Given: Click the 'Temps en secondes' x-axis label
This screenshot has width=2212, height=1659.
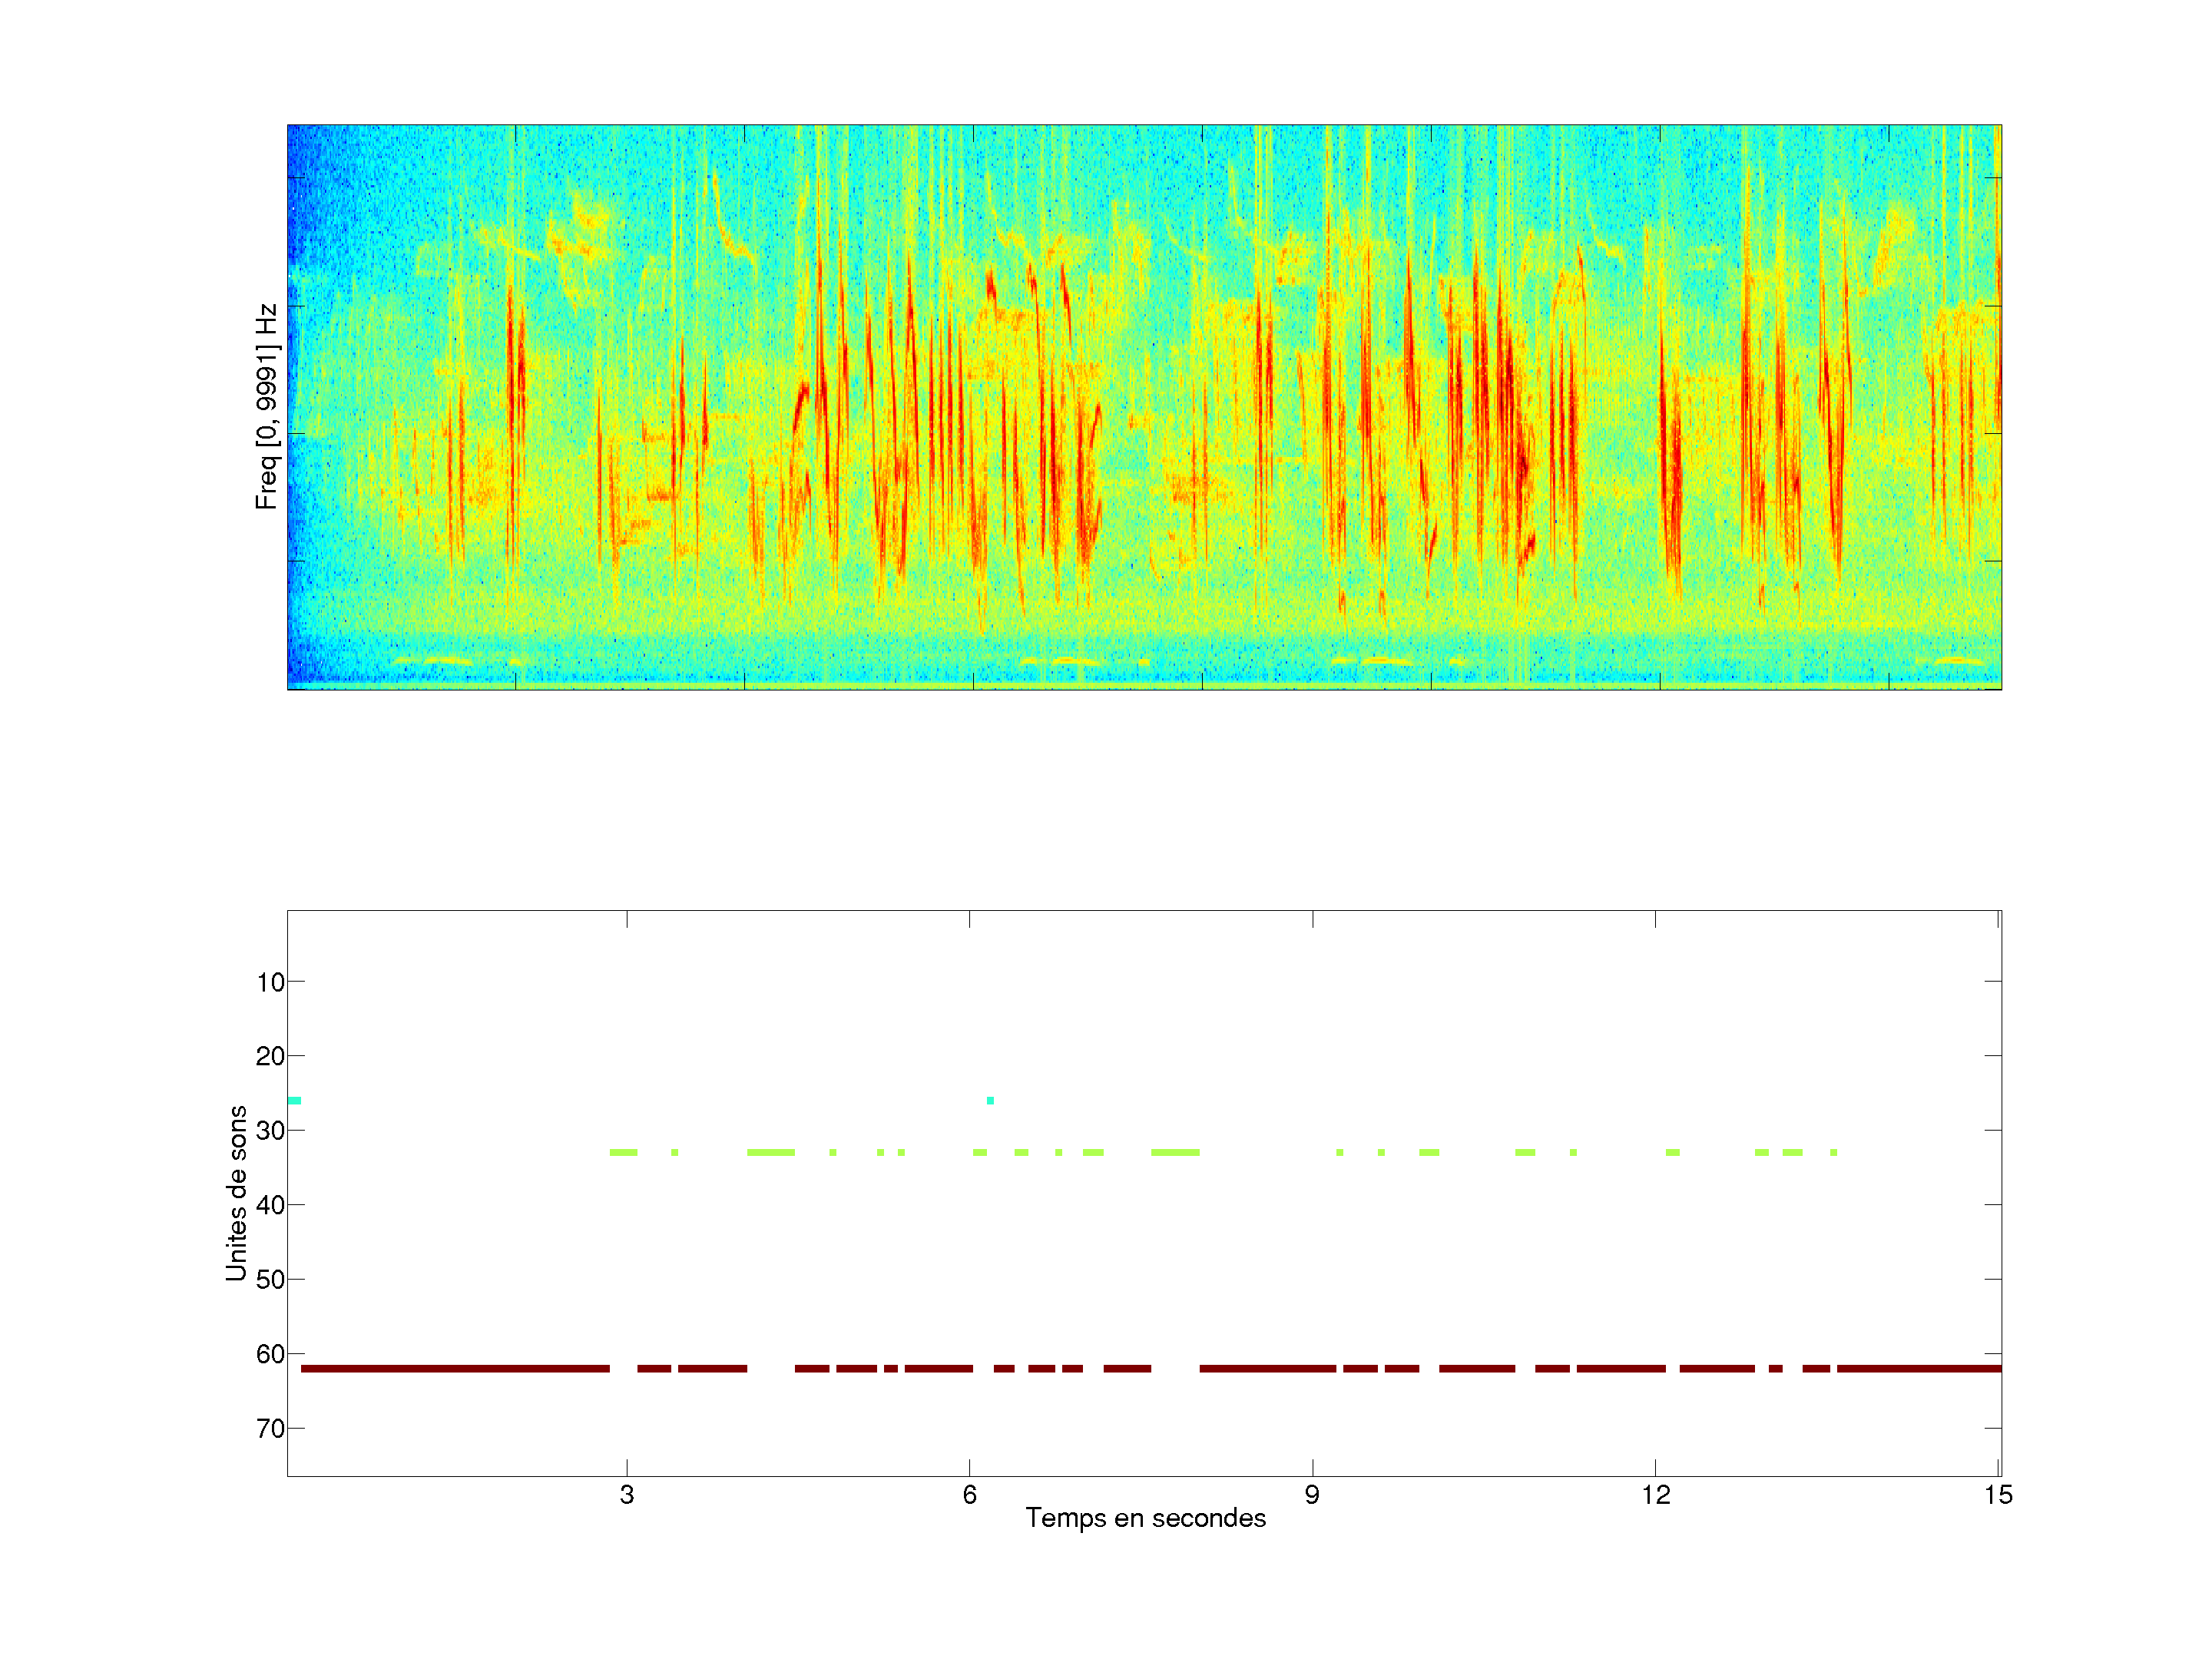Looking at the screenshot, I should click(1145, 1517).
